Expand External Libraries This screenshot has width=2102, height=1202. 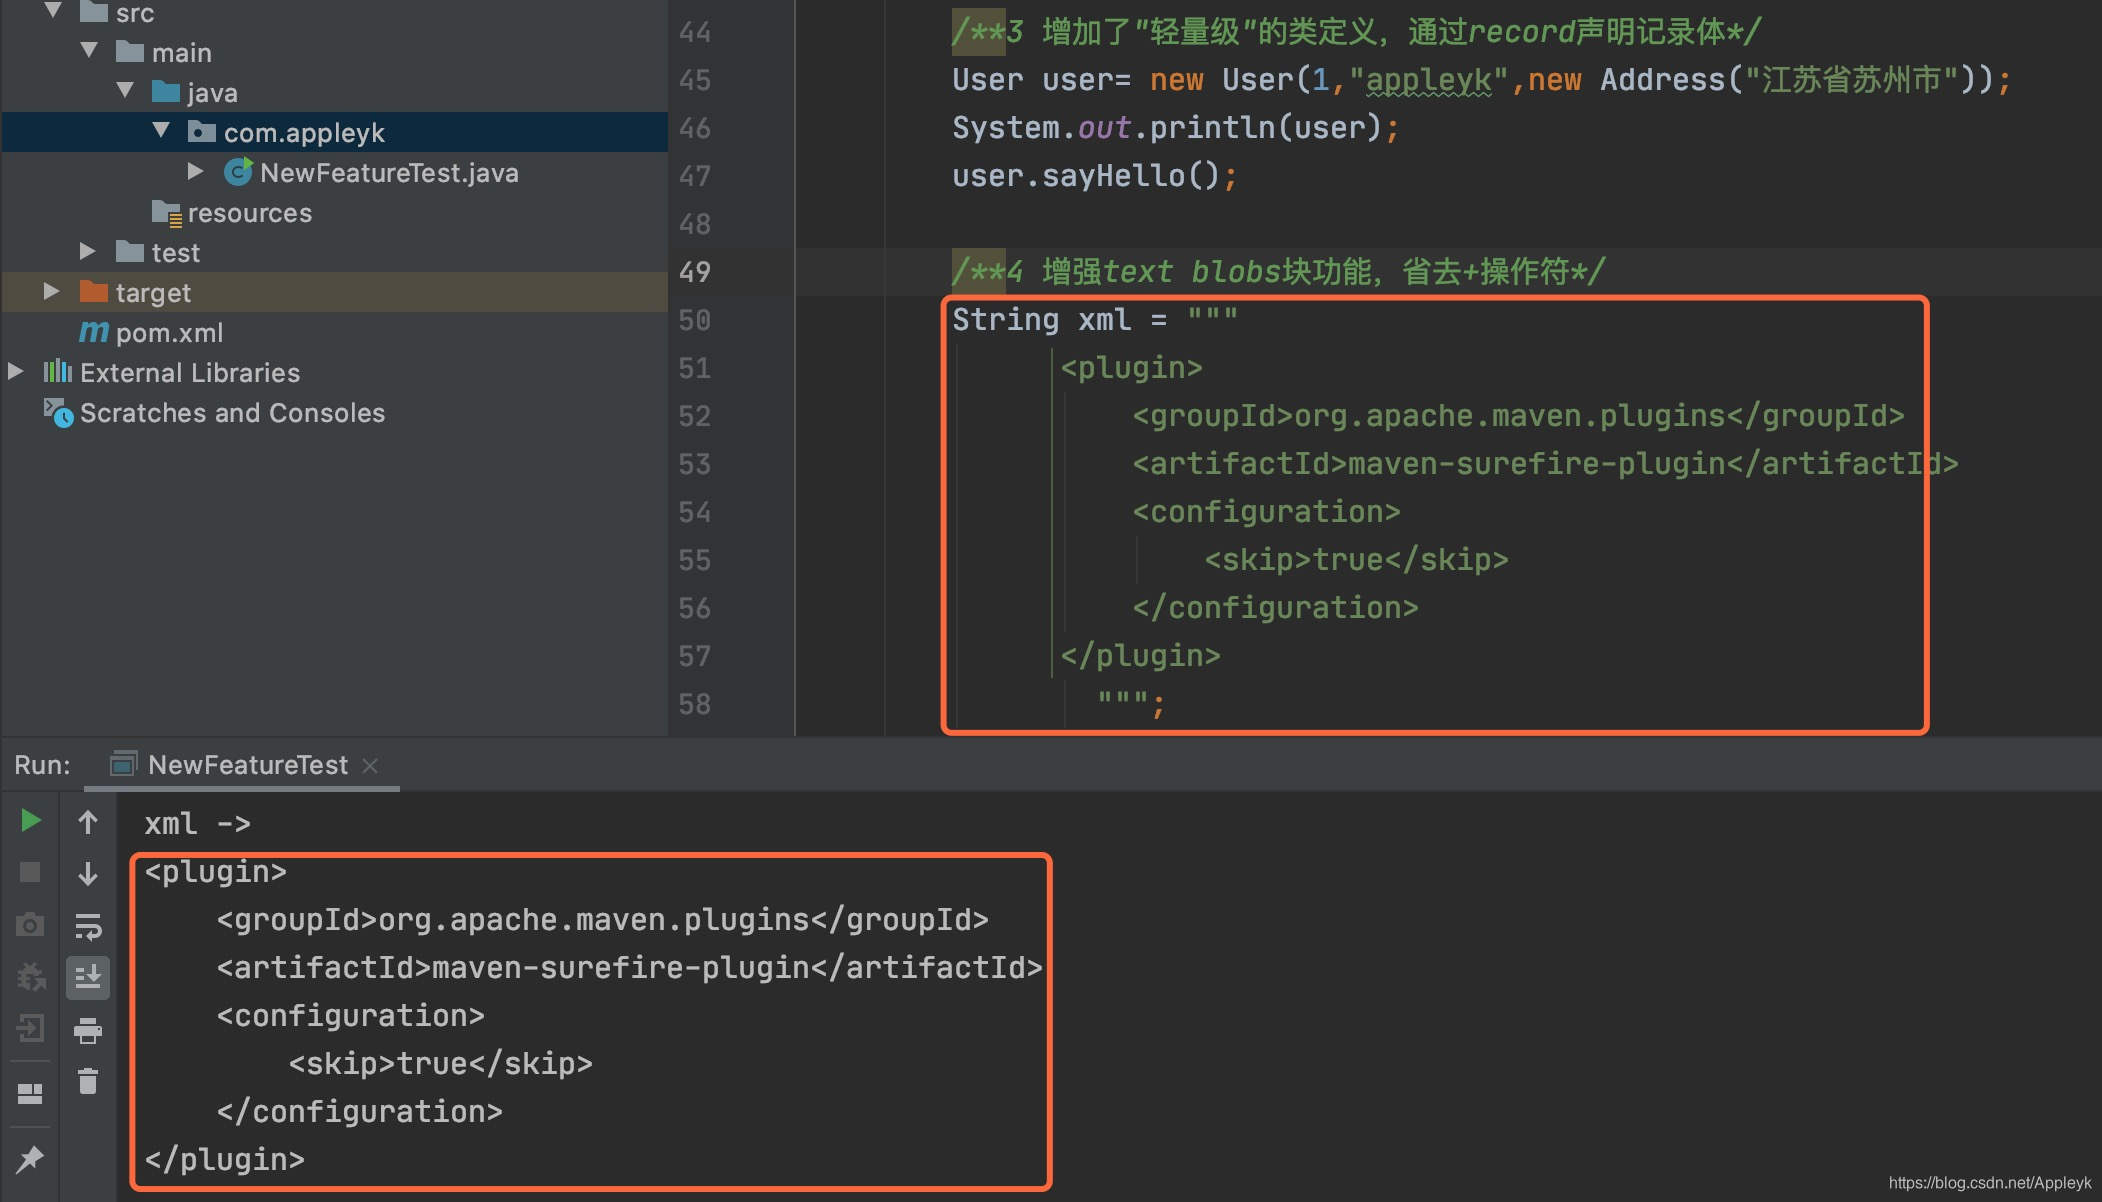[16, 371]
